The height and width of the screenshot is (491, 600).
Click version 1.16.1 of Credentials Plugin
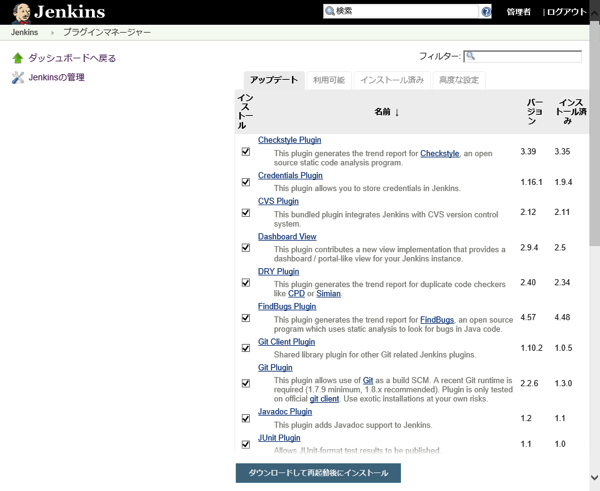tap(532, 182)
